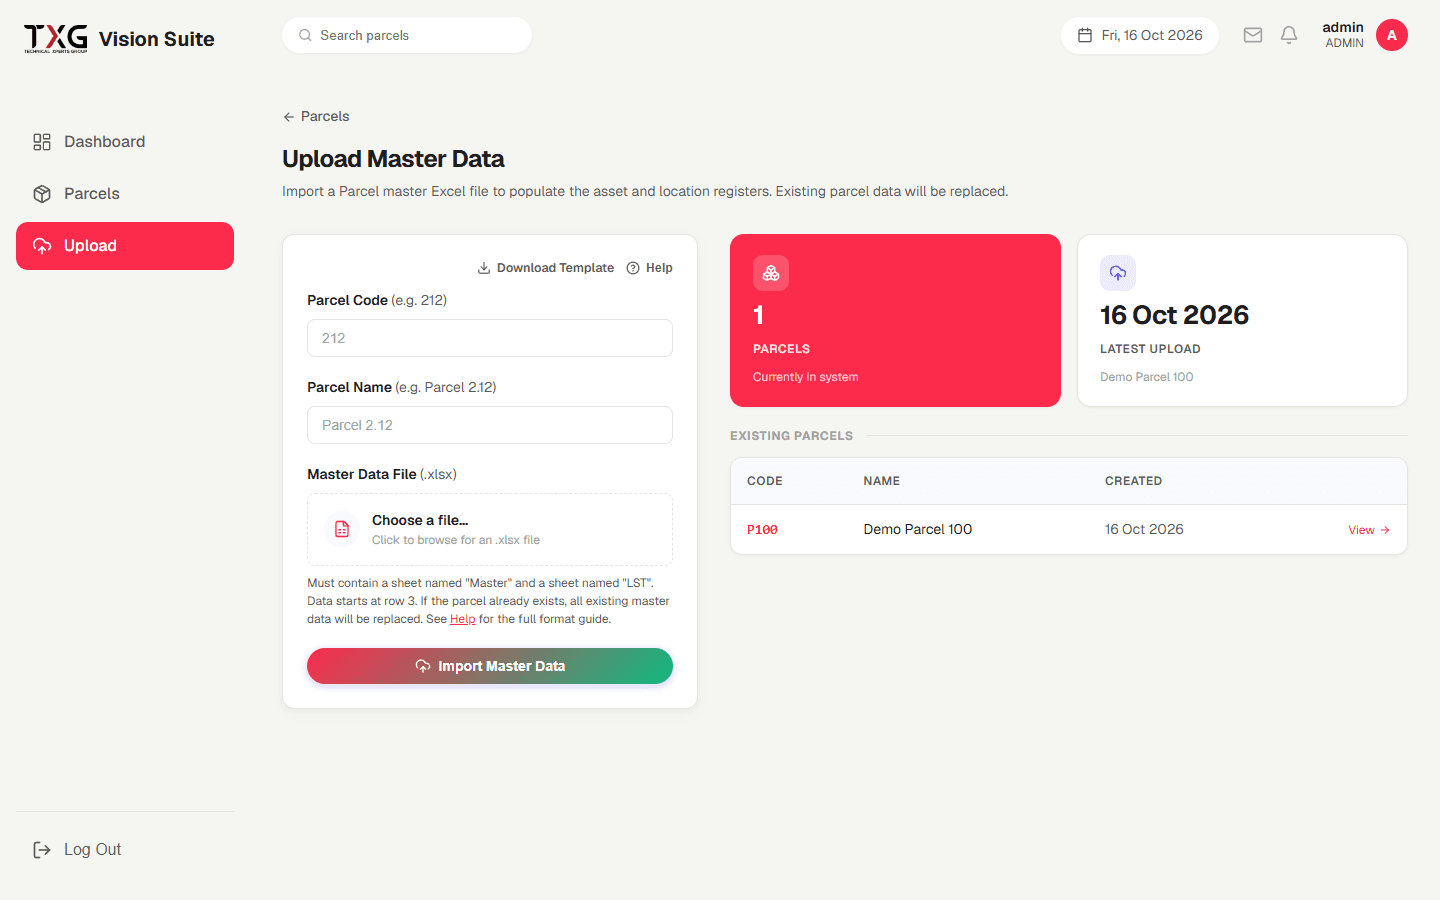Click the NAME column header
Viewport: 1440px width, 900px height.
(882, 481)
